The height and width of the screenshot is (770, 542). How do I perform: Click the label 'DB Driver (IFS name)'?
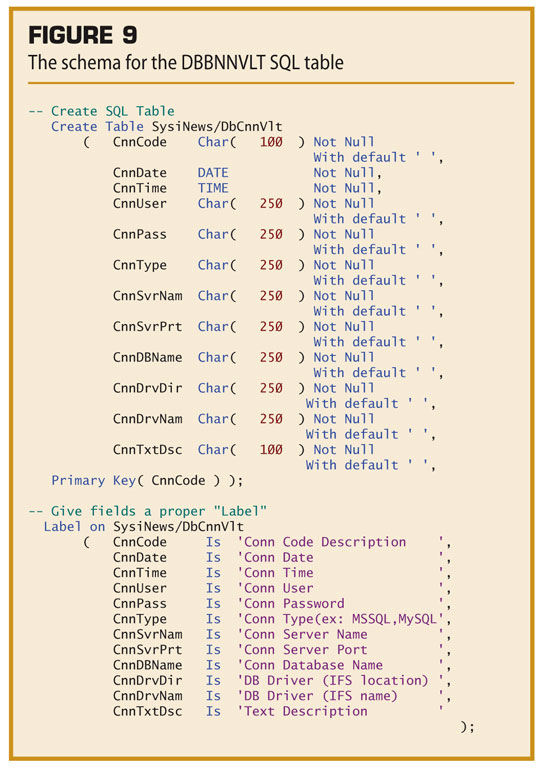(321, 696)
